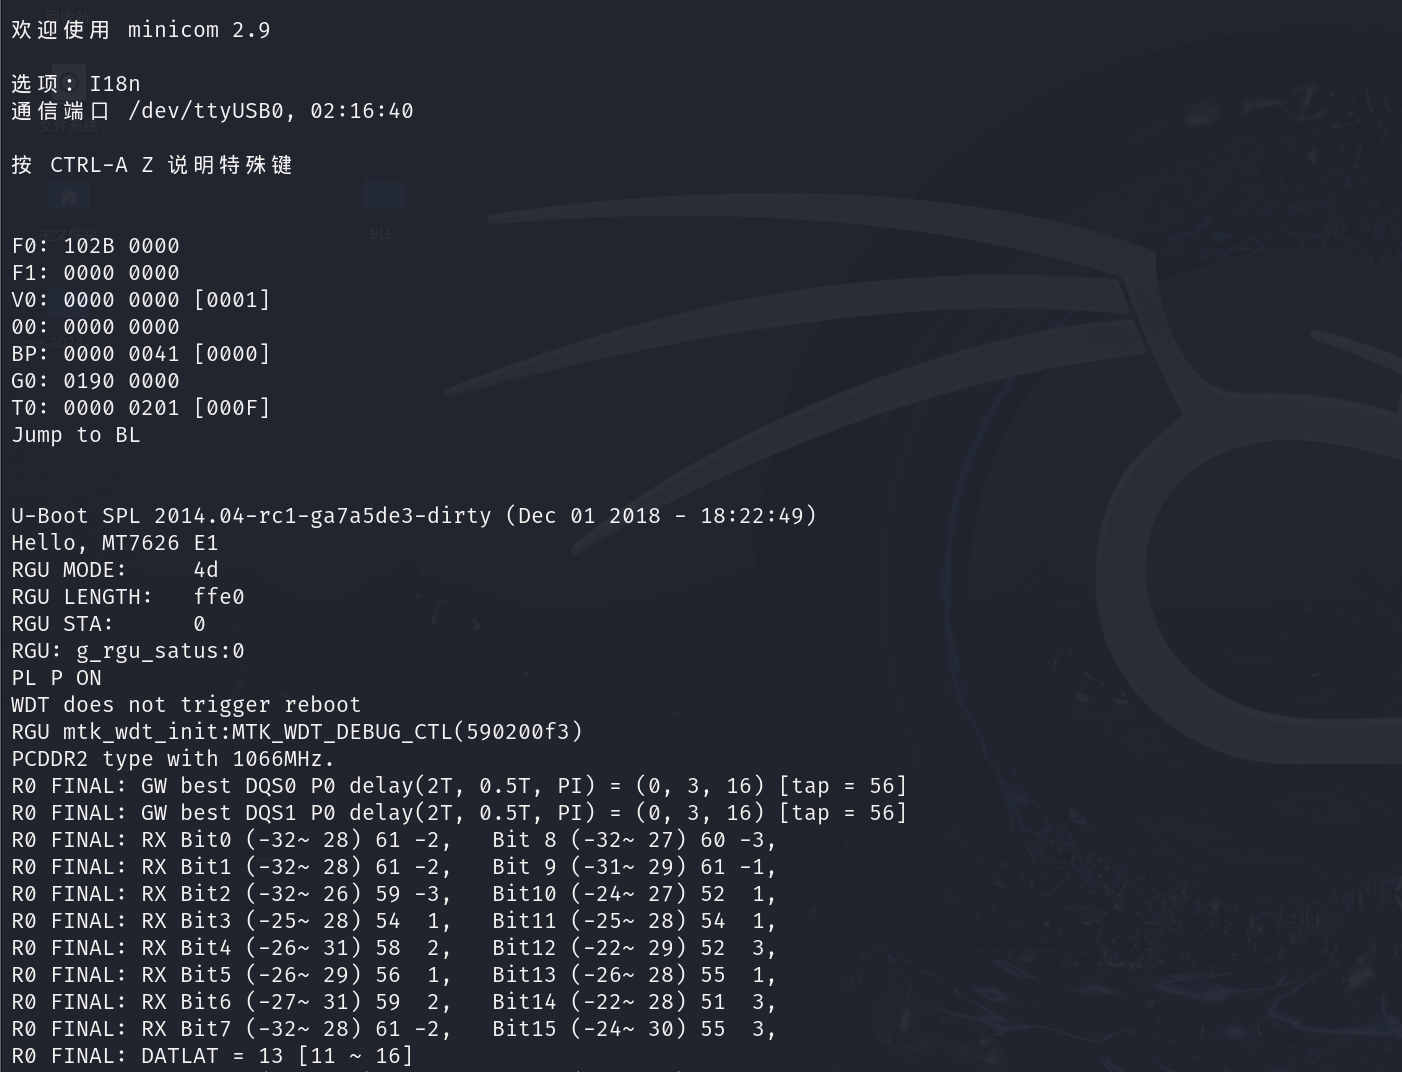Click the PCDDR2 type with 1066MHz line
This screenshot has width=1402, height=1072.
pos(173,759)
